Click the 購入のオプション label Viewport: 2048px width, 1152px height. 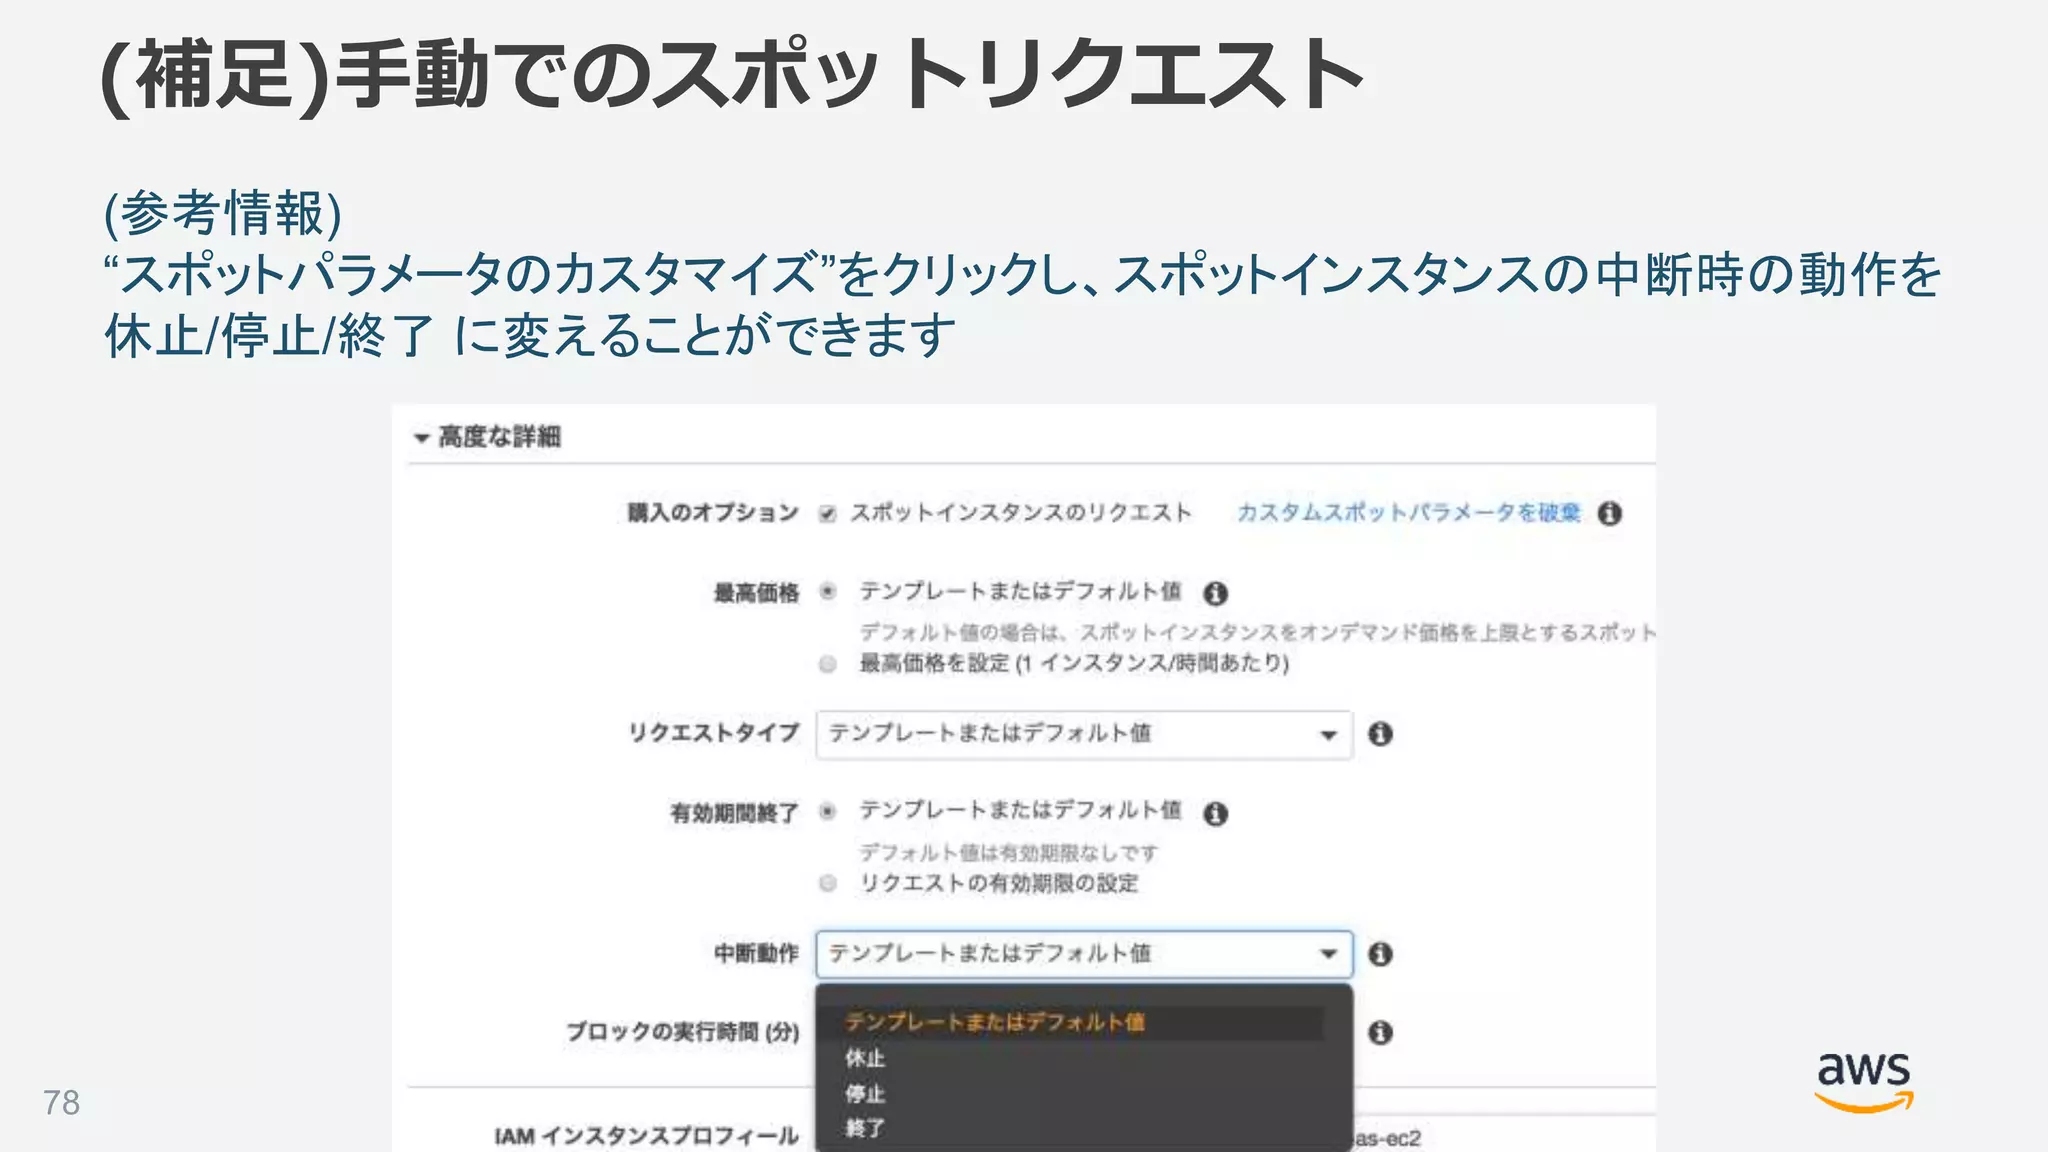point(713,513)
